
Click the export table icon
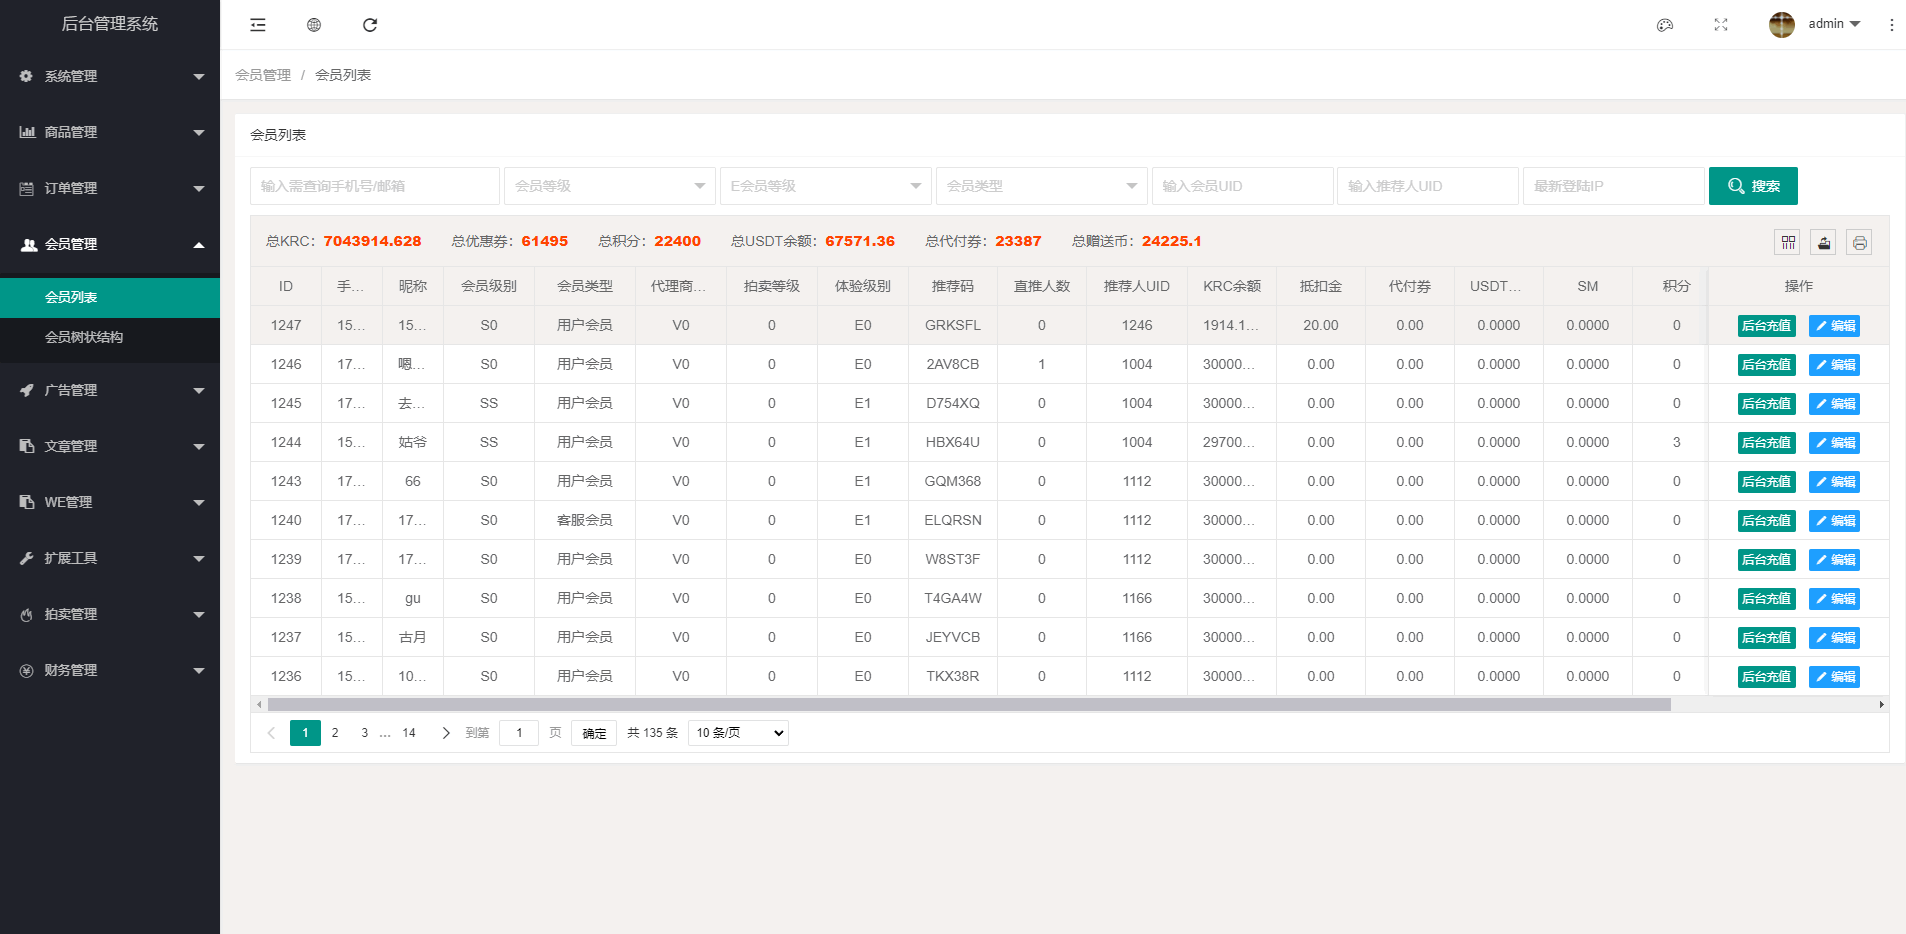pos(1824,242)
